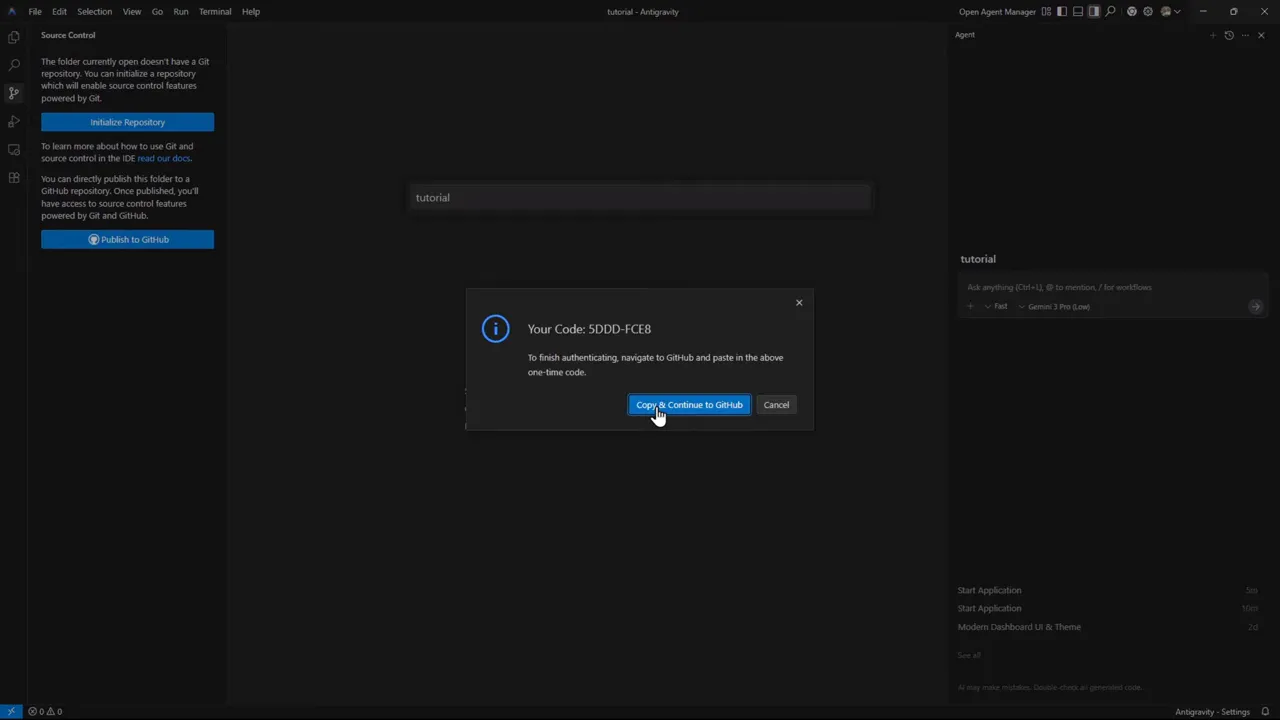The width and height of the screenshot is (1280, 720).
Task: Open the View menu
Action: 131,11
